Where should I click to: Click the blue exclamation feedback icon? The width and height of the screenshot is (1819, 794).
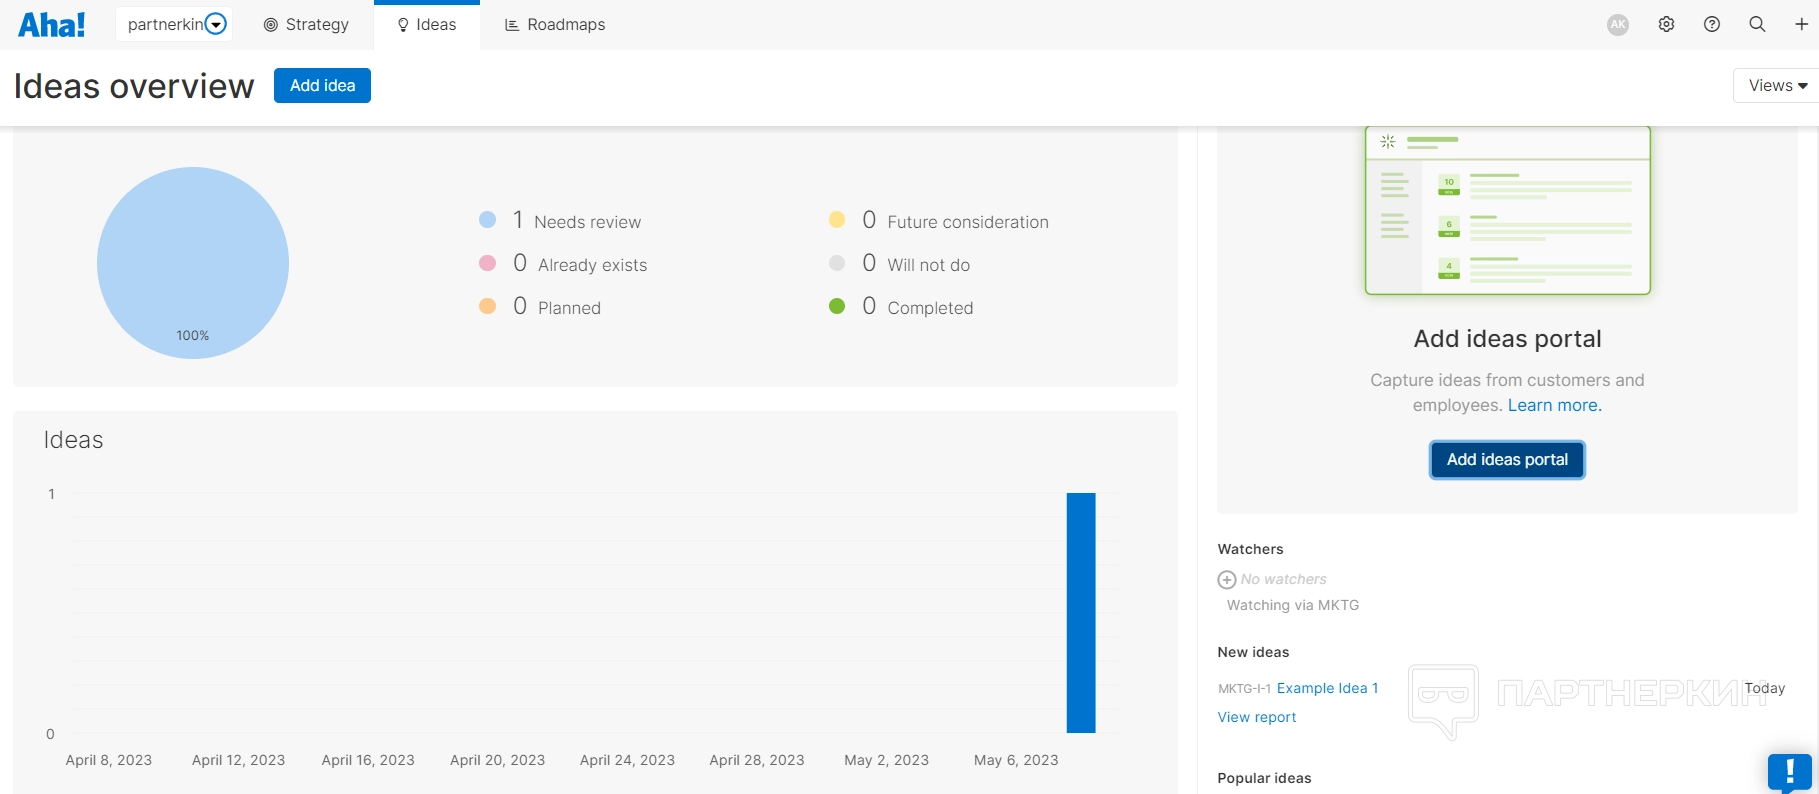pos(1789,772)
